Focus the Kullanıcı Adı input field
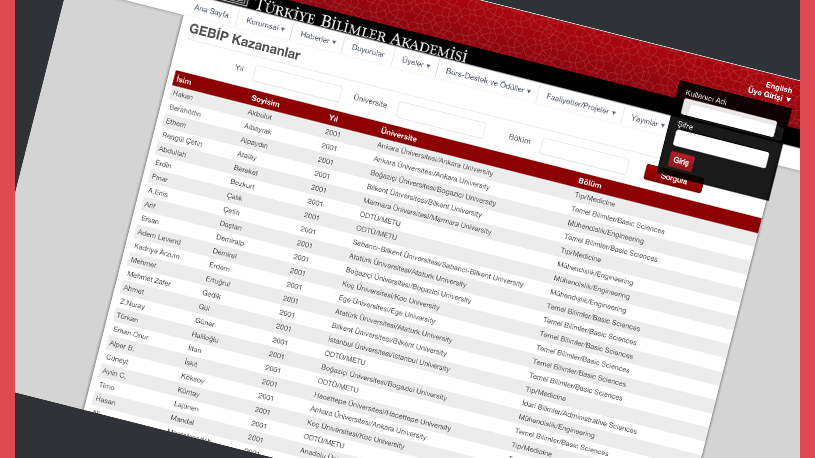 pos(728,118)
